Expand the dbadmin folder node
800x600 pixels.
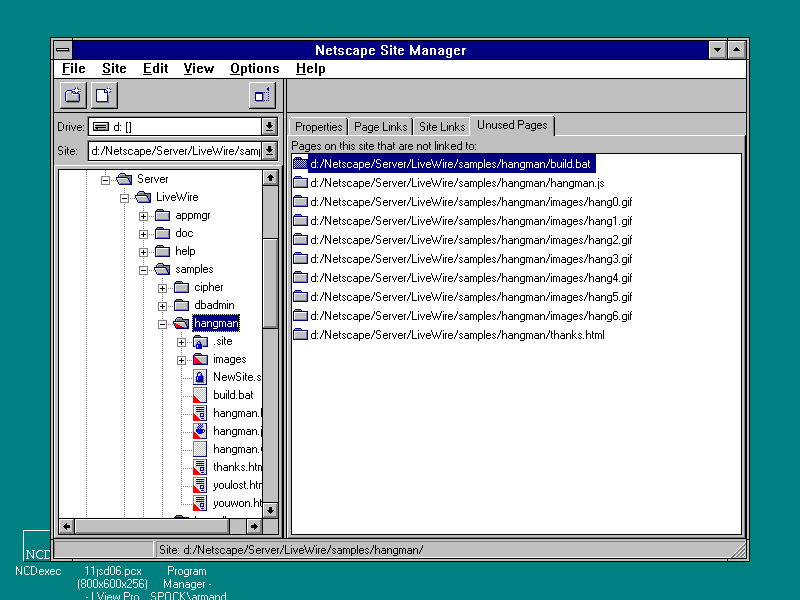pyautogui.click(x=162, y=306)
